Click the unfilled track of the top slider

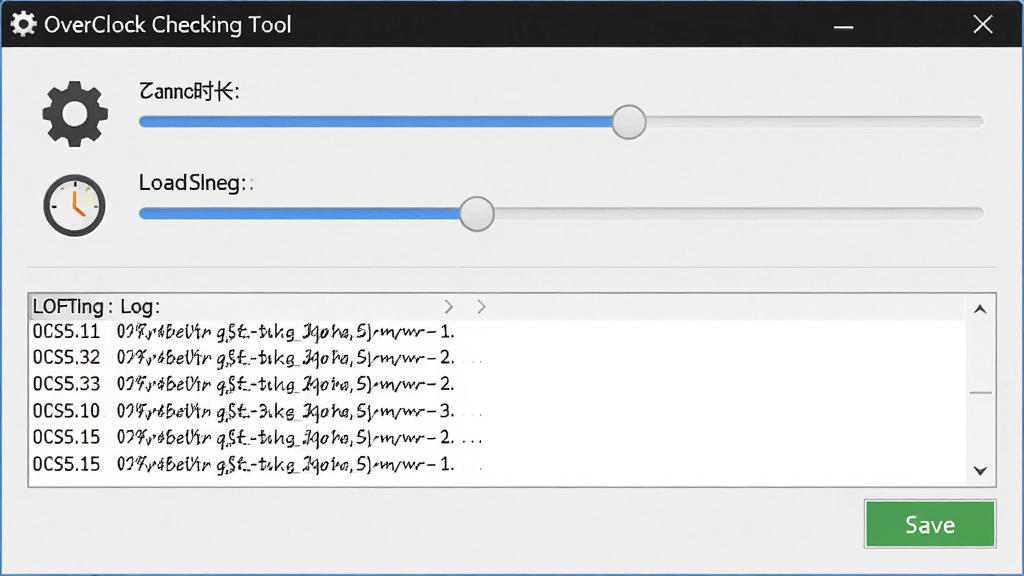[814, 121]
